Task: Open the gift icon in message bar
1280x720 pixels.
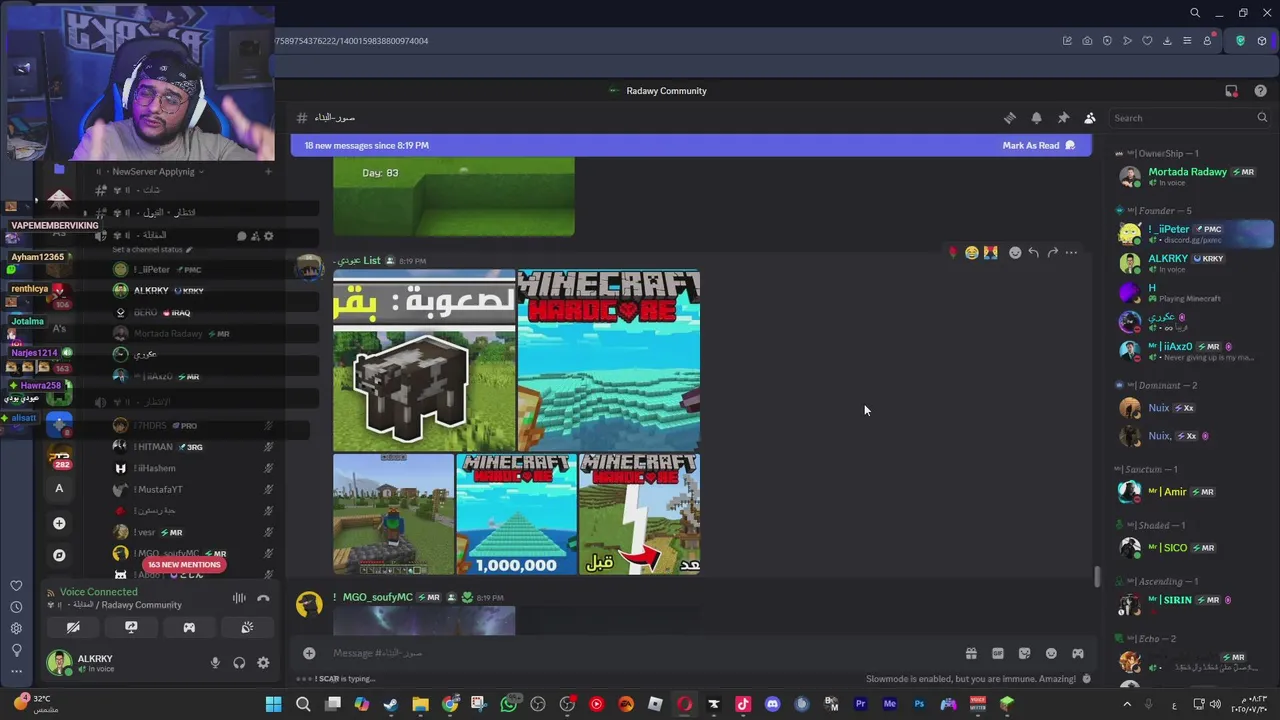Action: pyautogui.click(x=971, y=653)
